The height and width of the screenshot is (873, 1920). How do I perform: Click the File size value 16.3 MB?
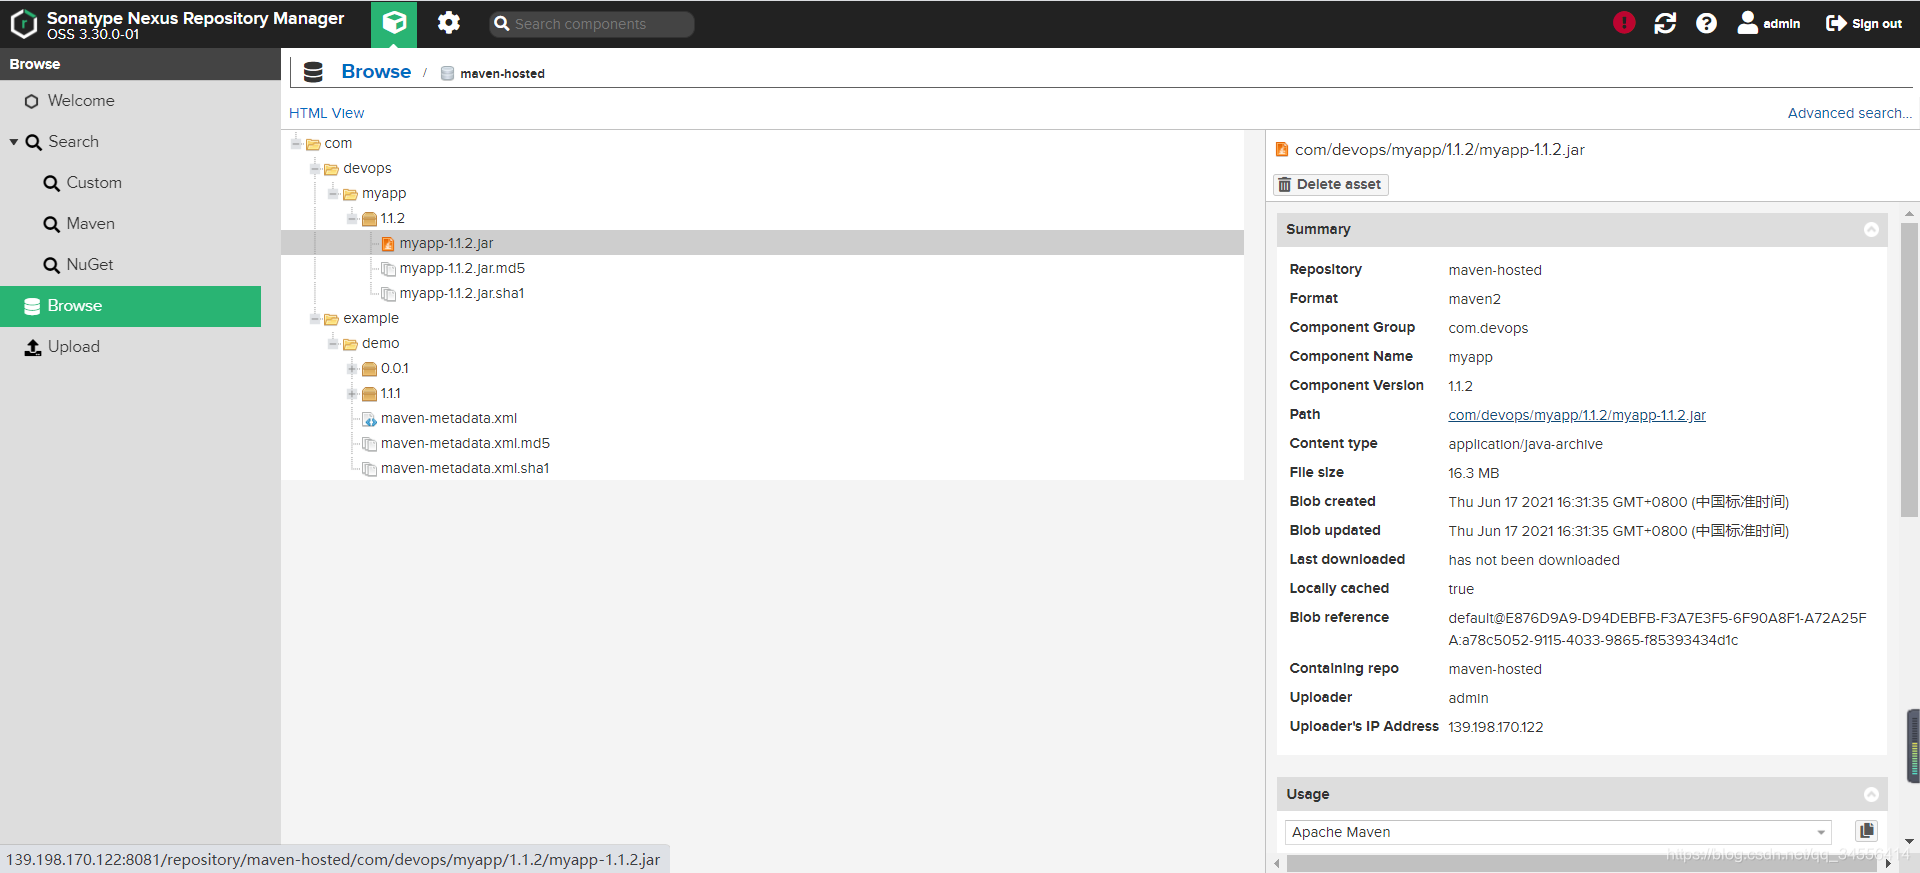tap(1473, 473)
